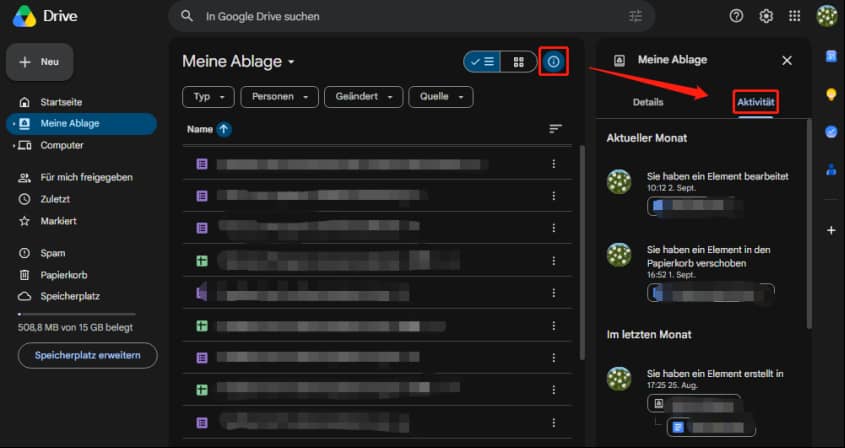Open Google Keep lightbulb in side panel
Screen dimensions: 845x448
coord(831,94)
